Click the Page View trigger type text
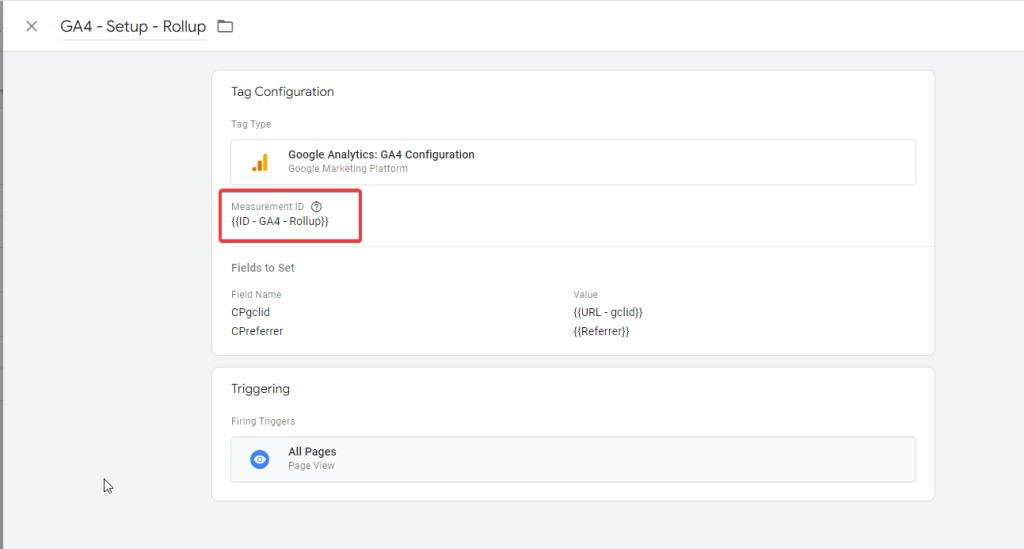Viewport: 1024px width, 549px height. [311, 466]
